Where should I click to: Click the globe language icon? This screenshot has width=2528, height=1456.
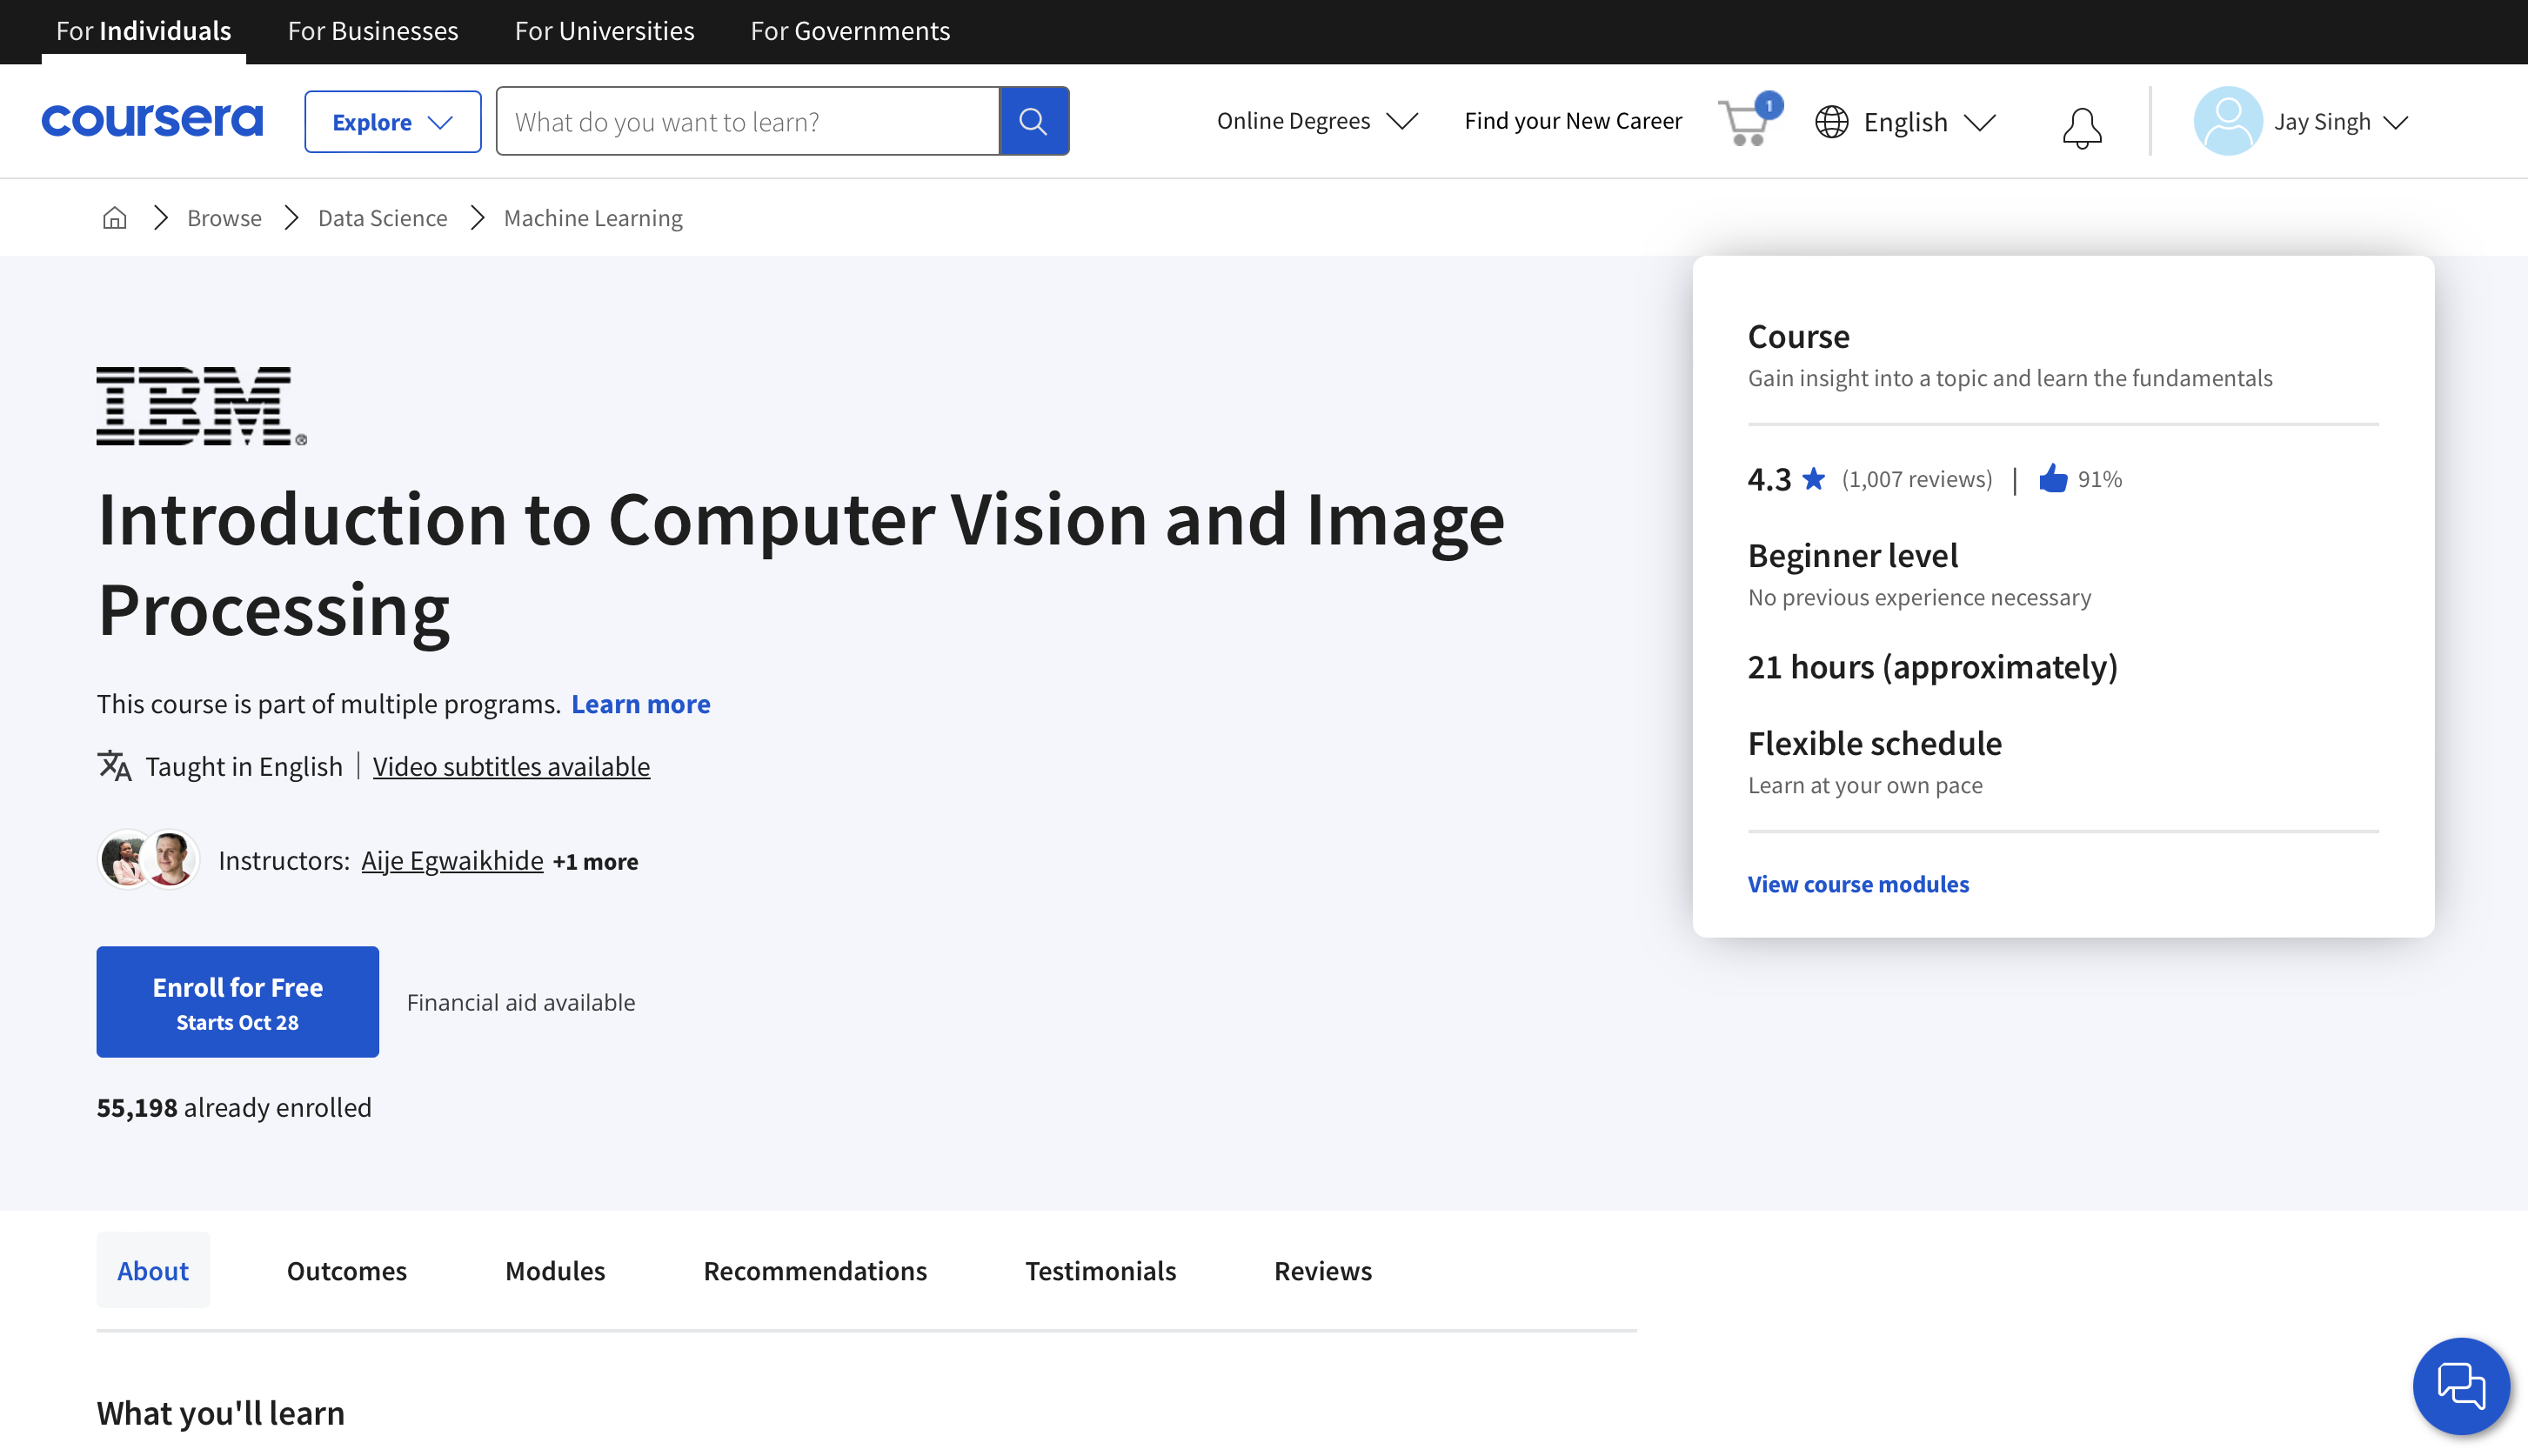pyautogui.click(x=1834, y=122)
